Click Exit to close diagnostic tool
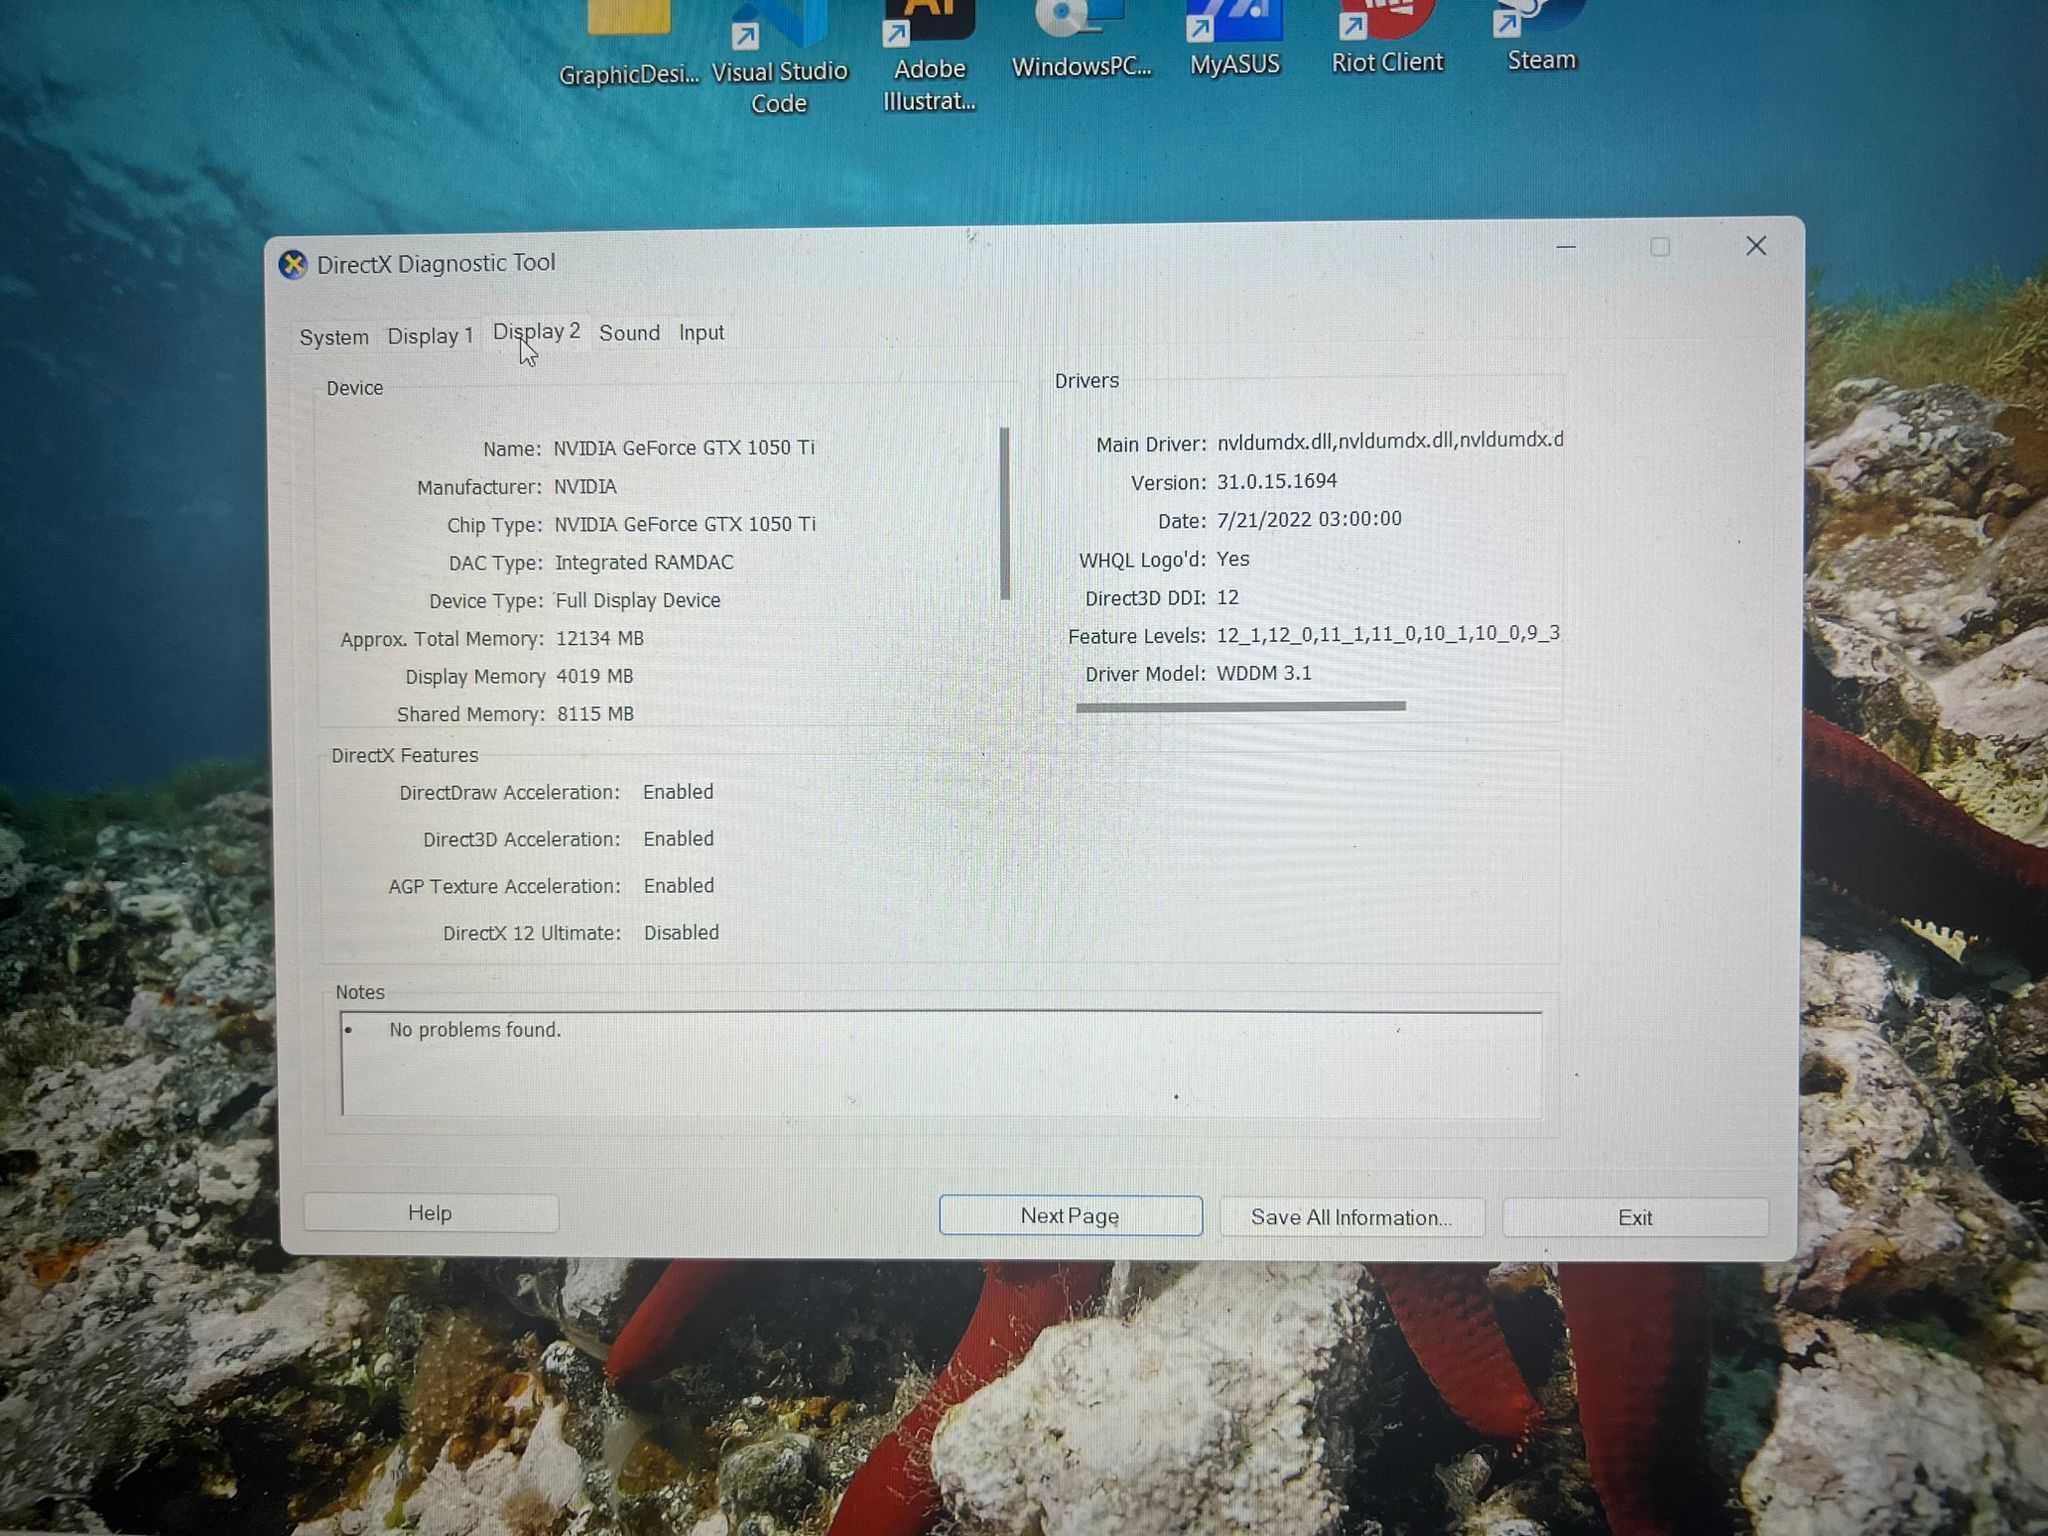This screenshot has width=2048, height=1536. (x=1635, y=1217)
